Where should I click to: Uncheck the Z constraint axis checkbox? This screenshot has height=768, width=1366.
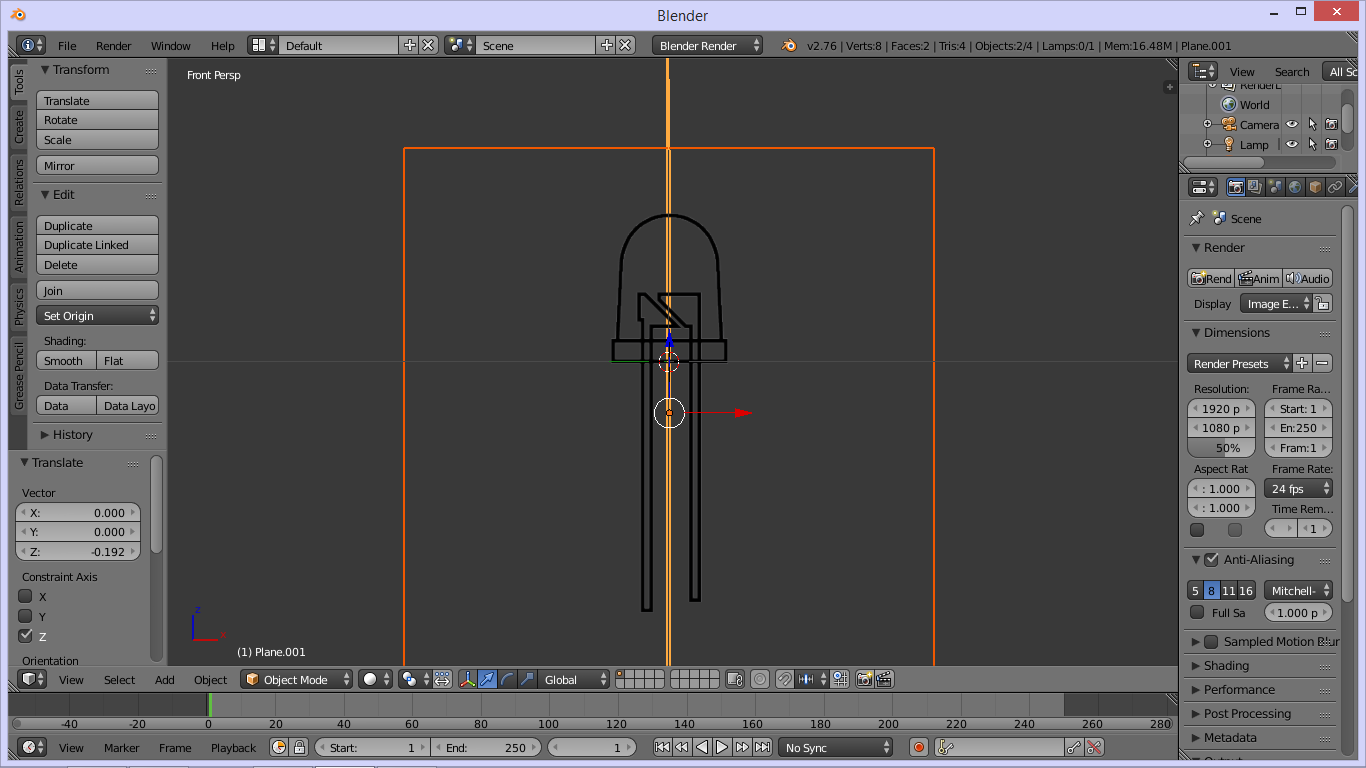[x=26, y=636]
